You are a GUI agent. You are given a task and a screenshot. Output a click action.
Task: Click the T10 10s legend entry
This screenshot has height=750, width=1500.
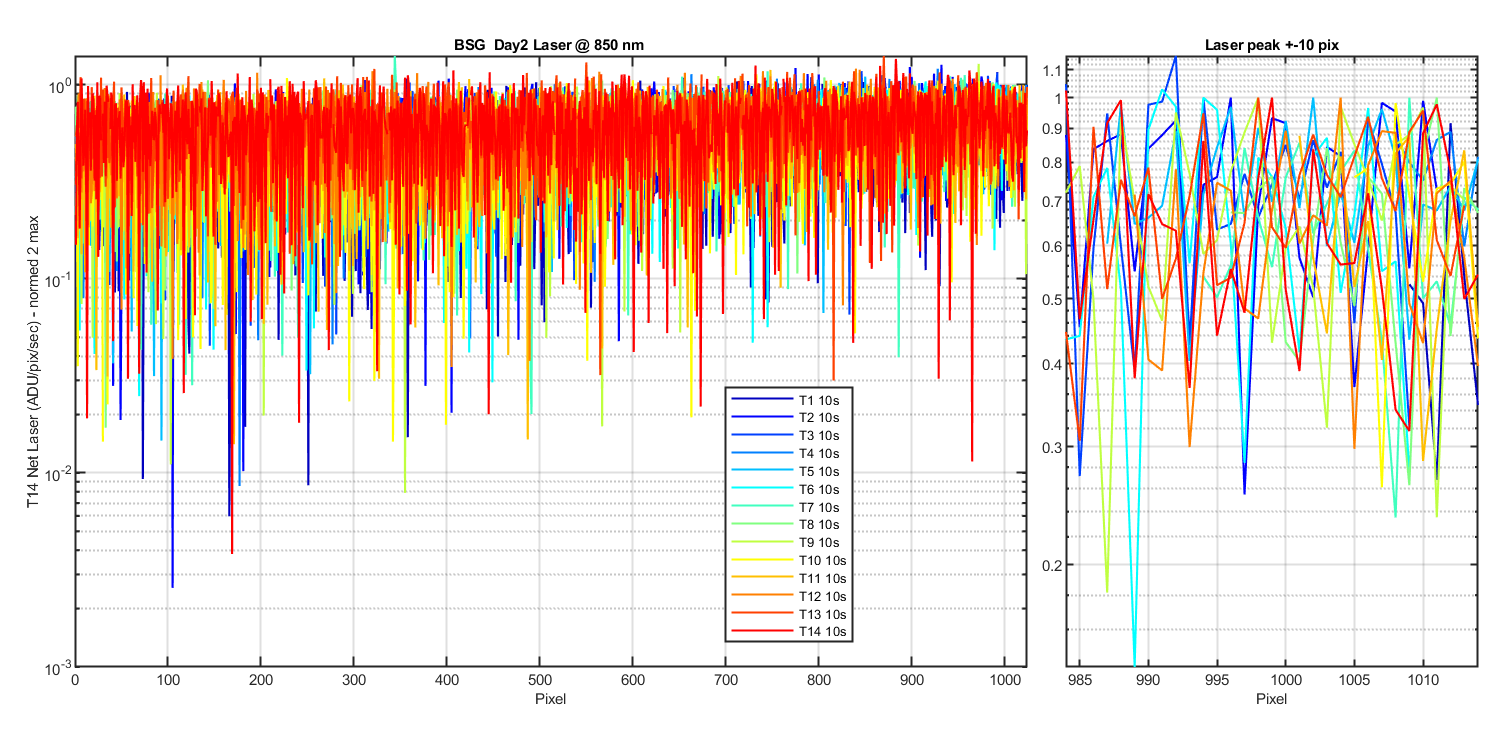788,560
